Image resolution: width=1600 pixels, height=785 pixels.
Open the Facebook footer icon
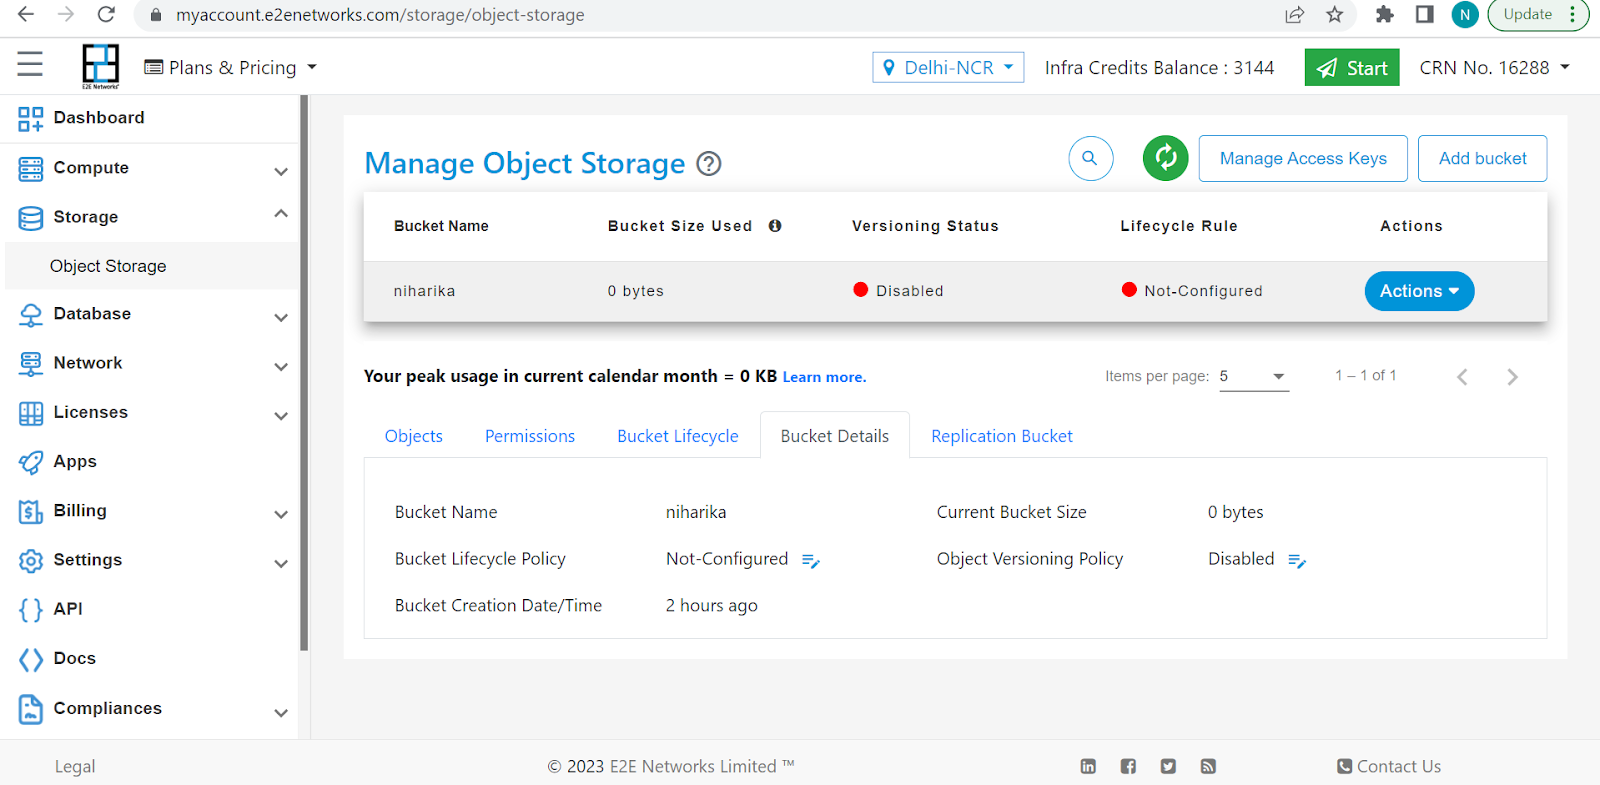coord(1128,766)
